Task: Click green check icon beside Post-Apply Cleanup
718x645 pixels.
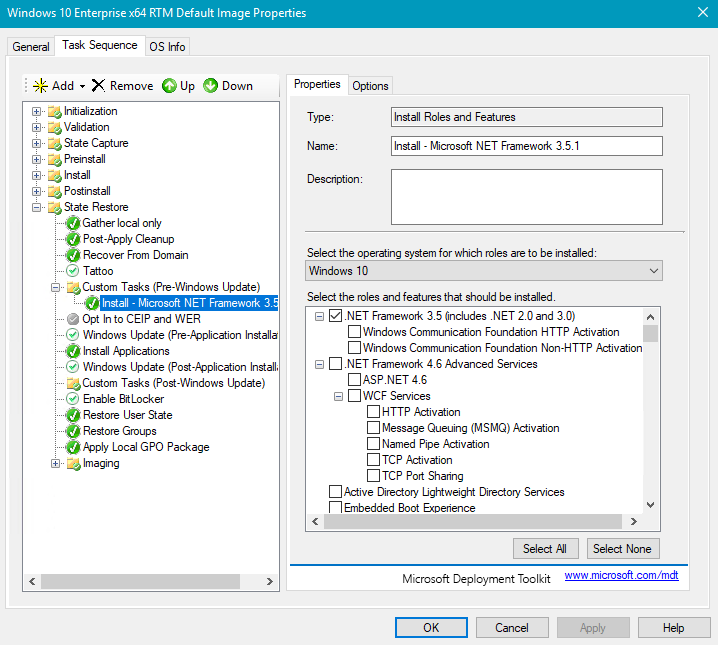Action: 73,239
